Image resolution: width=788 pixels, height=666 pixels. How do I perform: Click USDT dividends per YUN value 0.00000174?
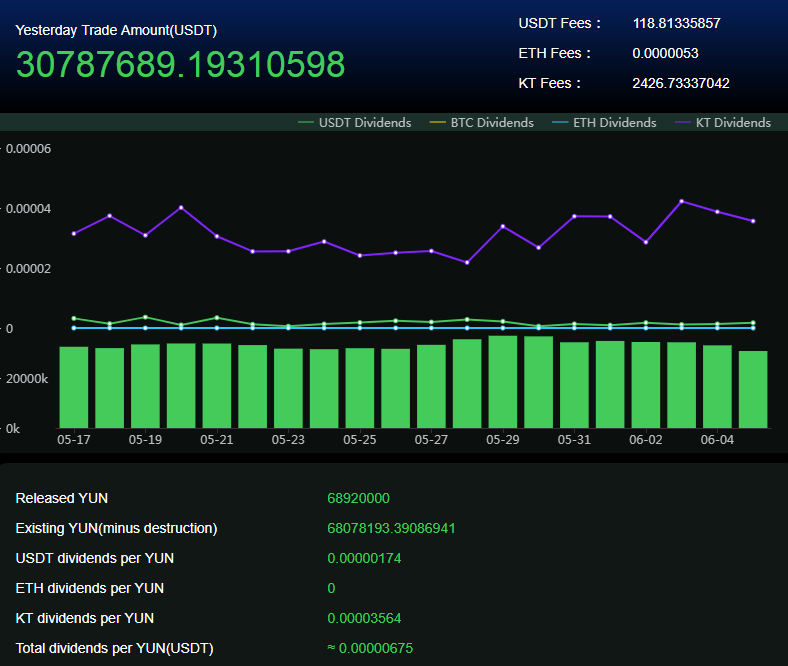click(x=364, y=558)
